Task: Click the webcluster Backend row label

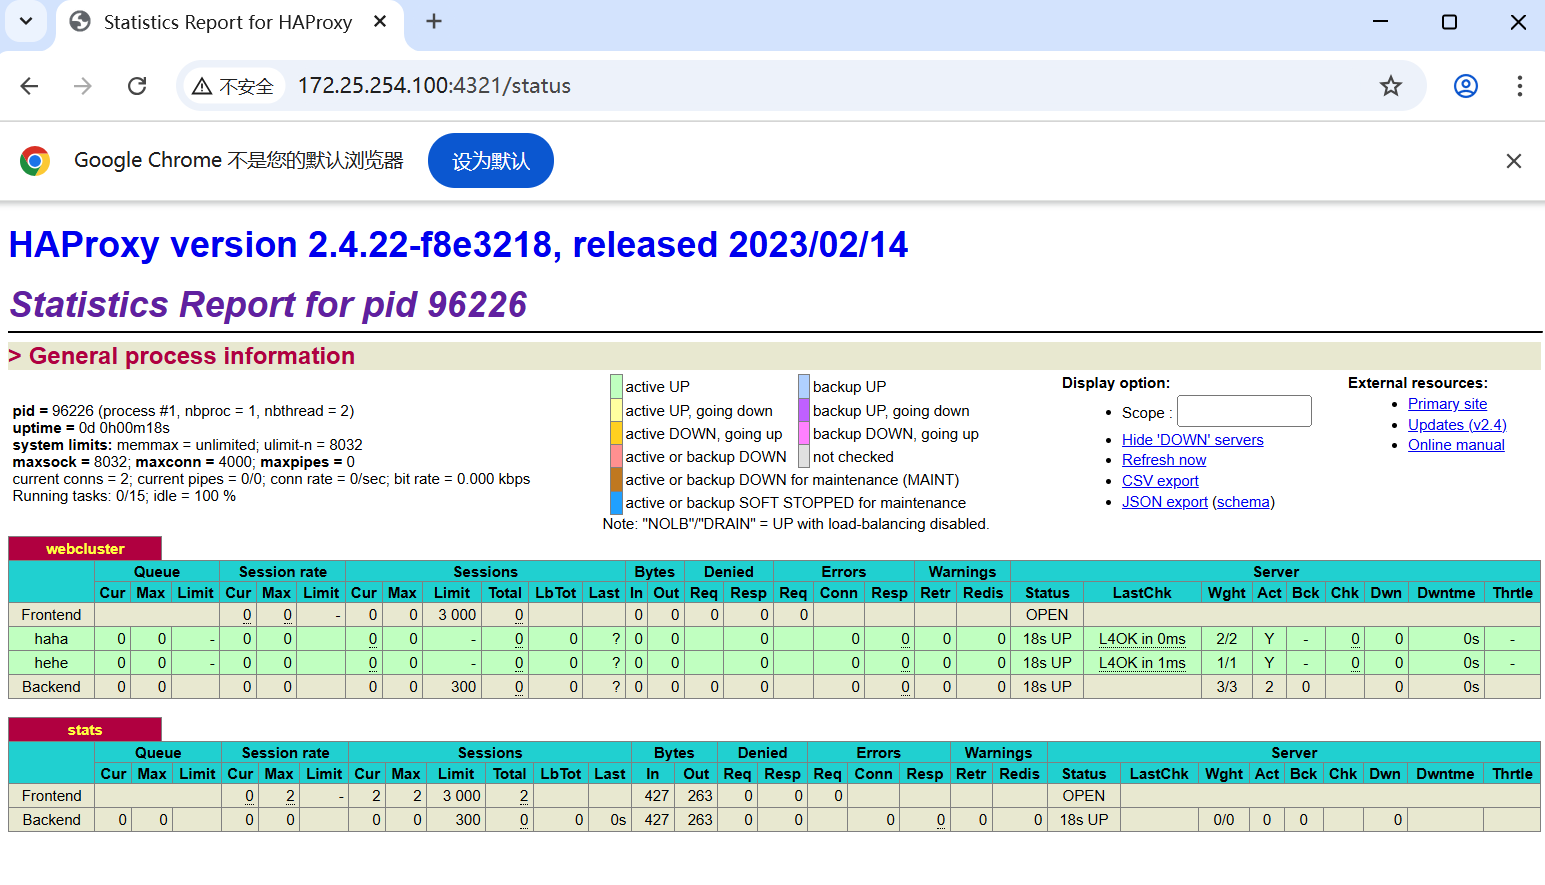Action: [51, 687]
